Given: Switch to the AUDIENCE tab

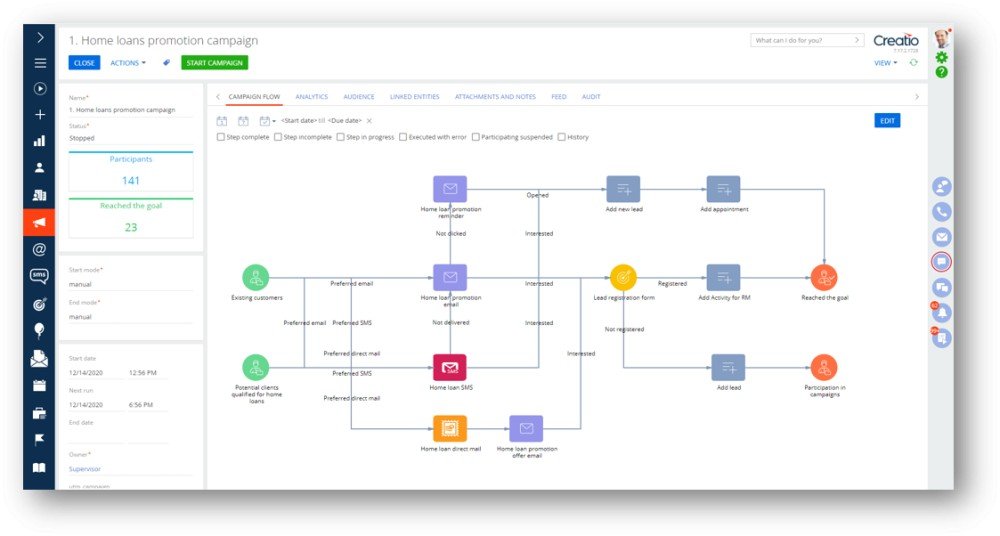Looking at the screenshot, I should (x=358, y=96).
